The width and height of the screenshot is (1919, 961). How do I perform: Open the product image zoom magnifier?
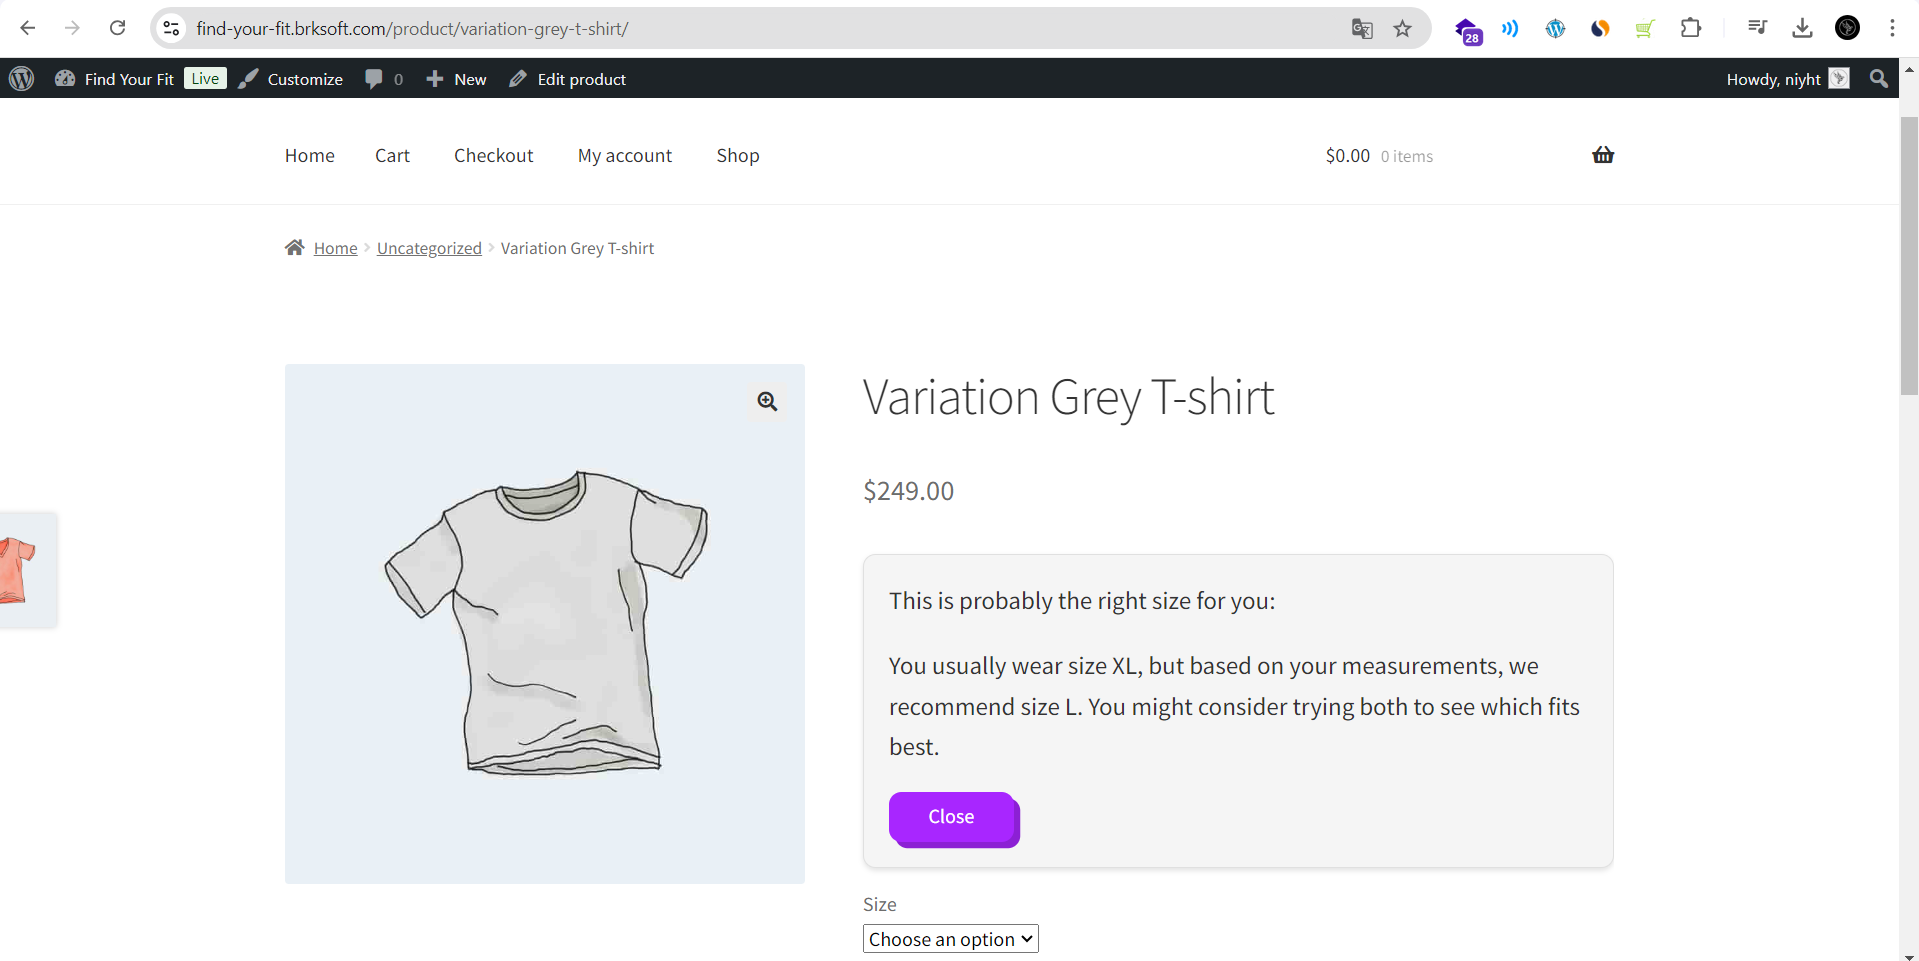click(767, 401)
